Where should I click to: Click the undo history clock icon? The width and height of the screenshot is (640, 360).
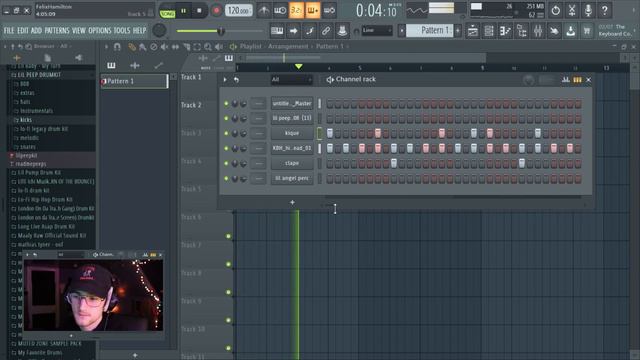(x=556, y=10)
